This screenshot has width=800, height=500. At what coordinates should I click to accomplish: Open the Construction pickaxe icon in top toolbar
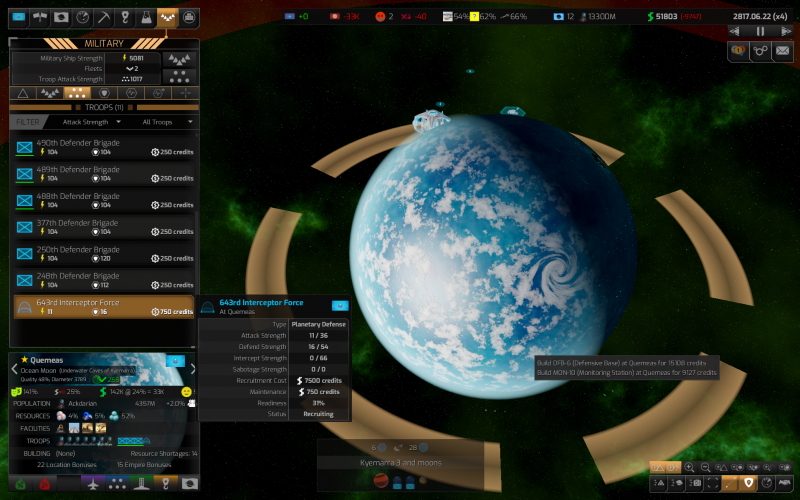point(103,17)
